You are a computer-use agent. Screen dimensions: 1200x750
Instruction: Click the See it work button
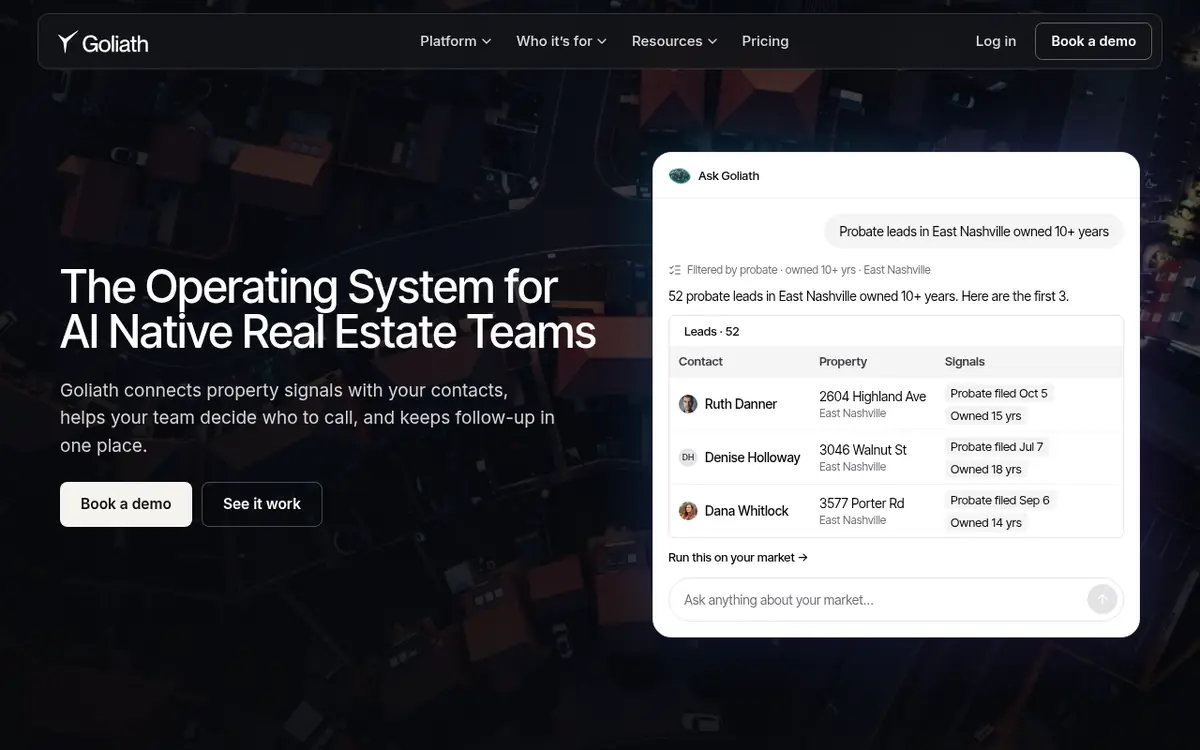tap(262, 504)
